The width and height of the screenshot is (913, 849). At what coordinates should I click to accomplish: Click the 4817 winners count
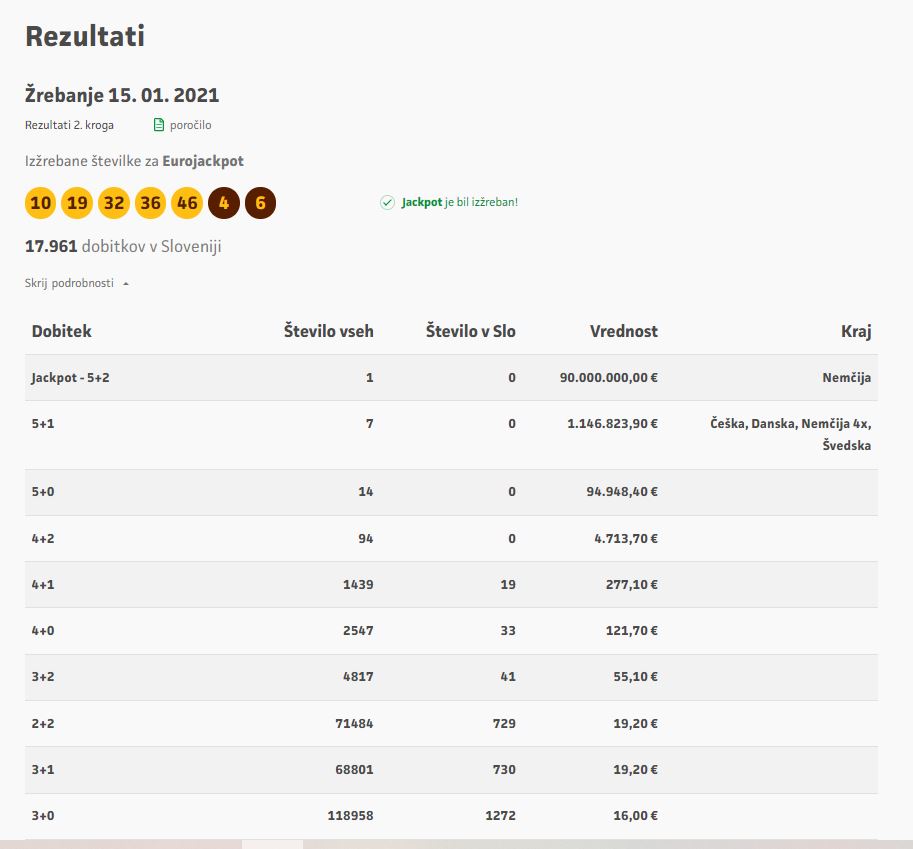point(358,677)
